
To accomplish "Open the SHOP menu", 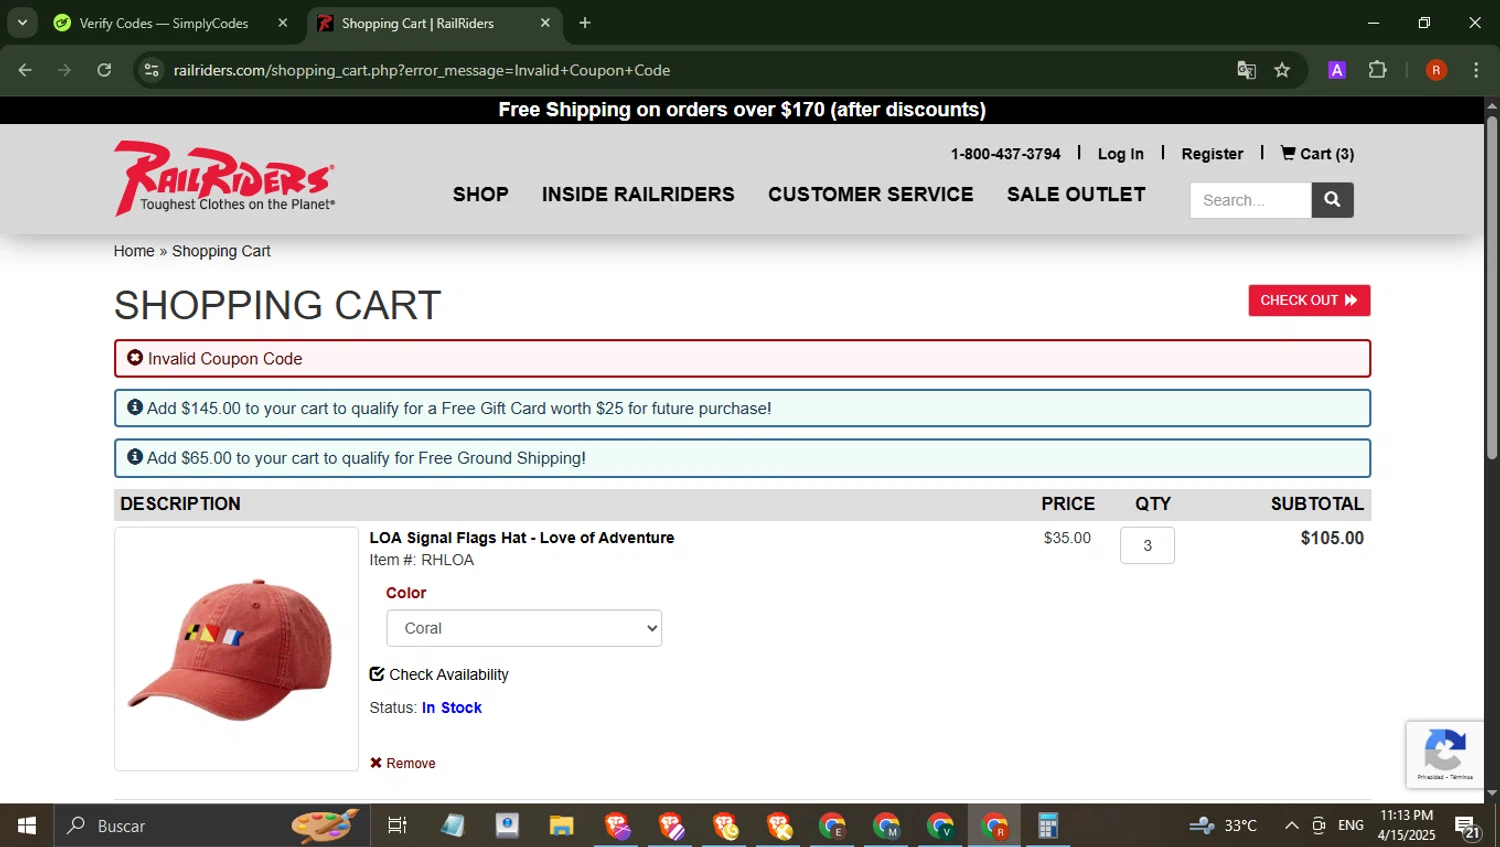I will tap(480, 194).
